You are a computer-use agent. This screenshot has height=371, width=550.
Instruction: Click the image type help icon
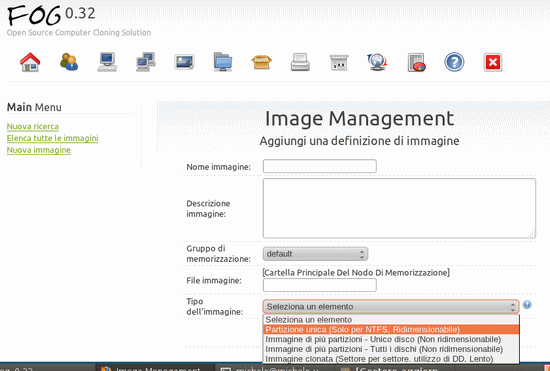pyautogui.click(x=527, y=305)
